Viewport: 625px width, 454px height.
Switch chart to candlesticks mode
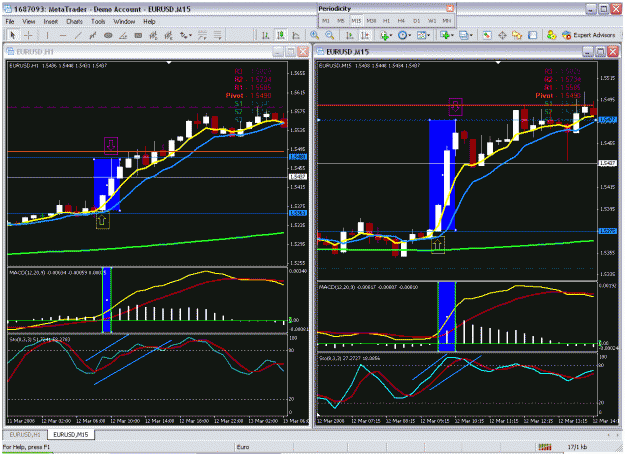(281, 35)
